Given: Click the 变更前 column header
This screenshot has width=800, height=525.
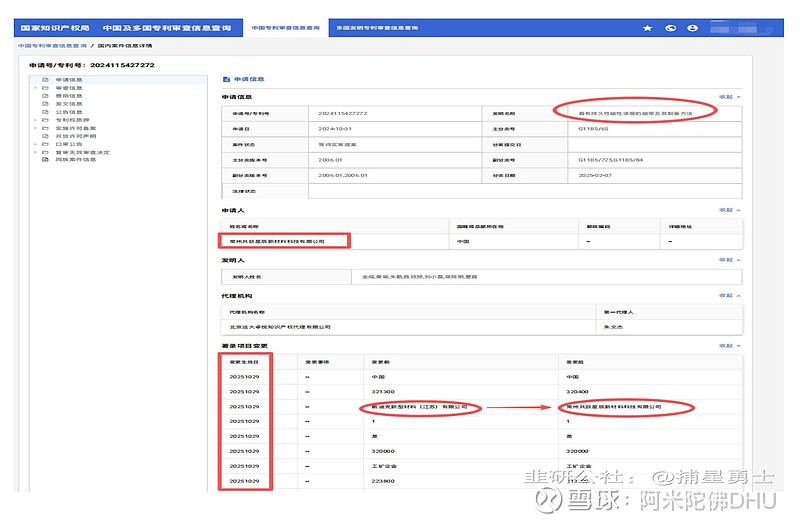Looking at the screenshot, I should [381, 362].
